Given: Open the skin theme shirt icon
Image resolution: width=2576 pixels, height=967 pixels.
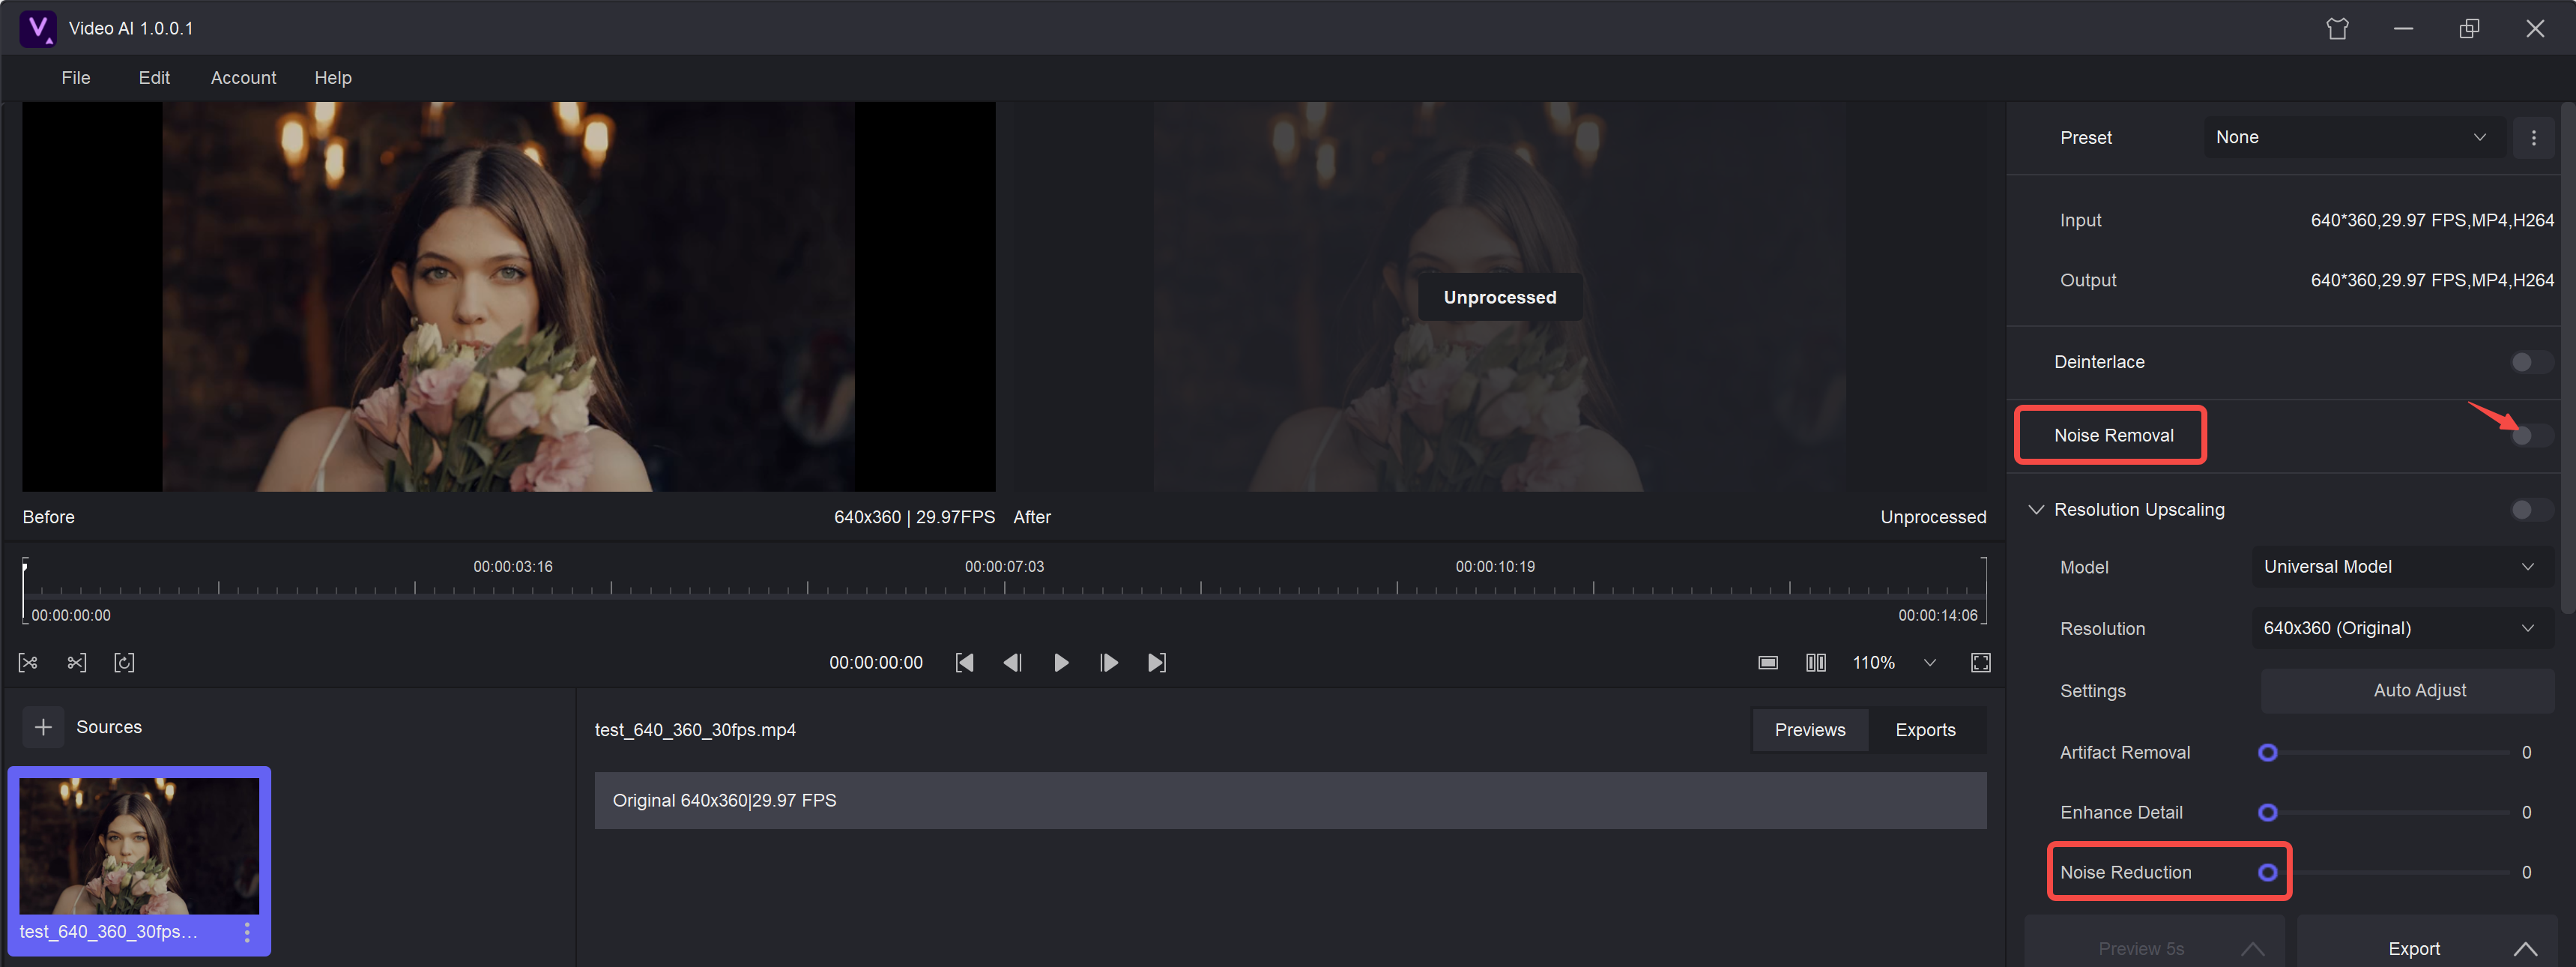Looking at the screenshot, I should click(x=2337, y=28).
